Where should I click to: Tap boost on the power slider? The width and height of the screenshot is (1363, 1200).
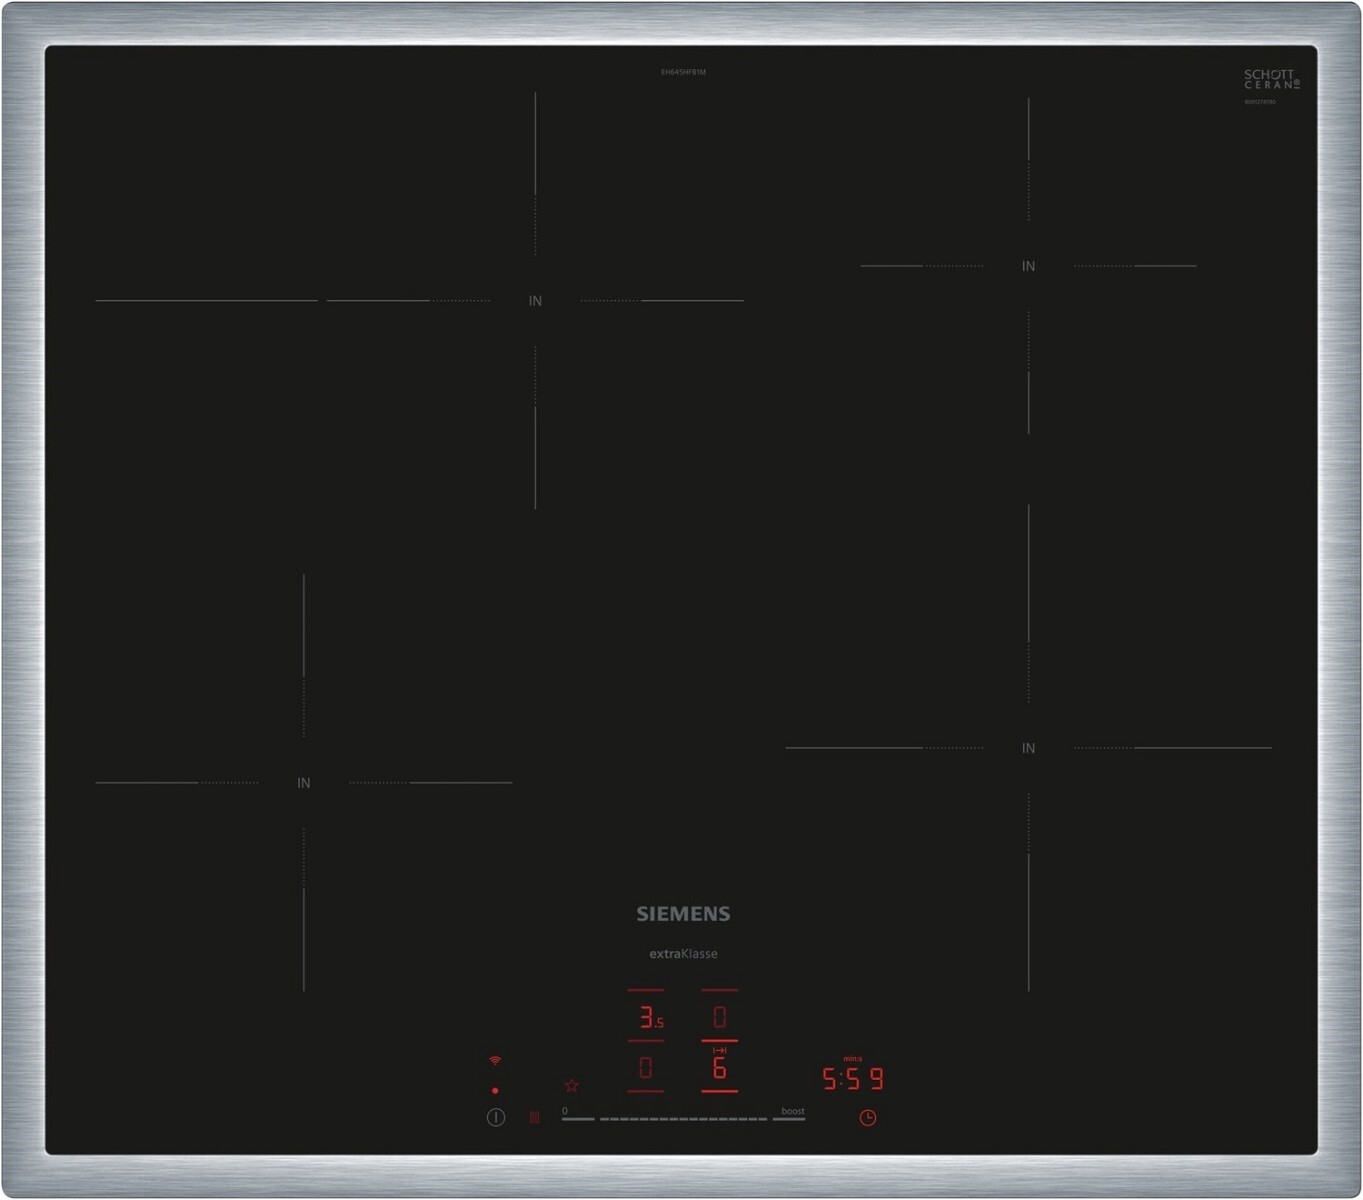pos(790,1117)
